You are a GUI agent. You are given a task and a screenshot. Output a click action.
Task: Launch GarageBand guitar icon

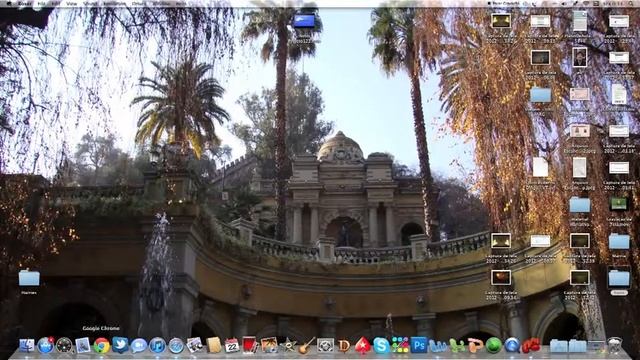tap(307, 345)
